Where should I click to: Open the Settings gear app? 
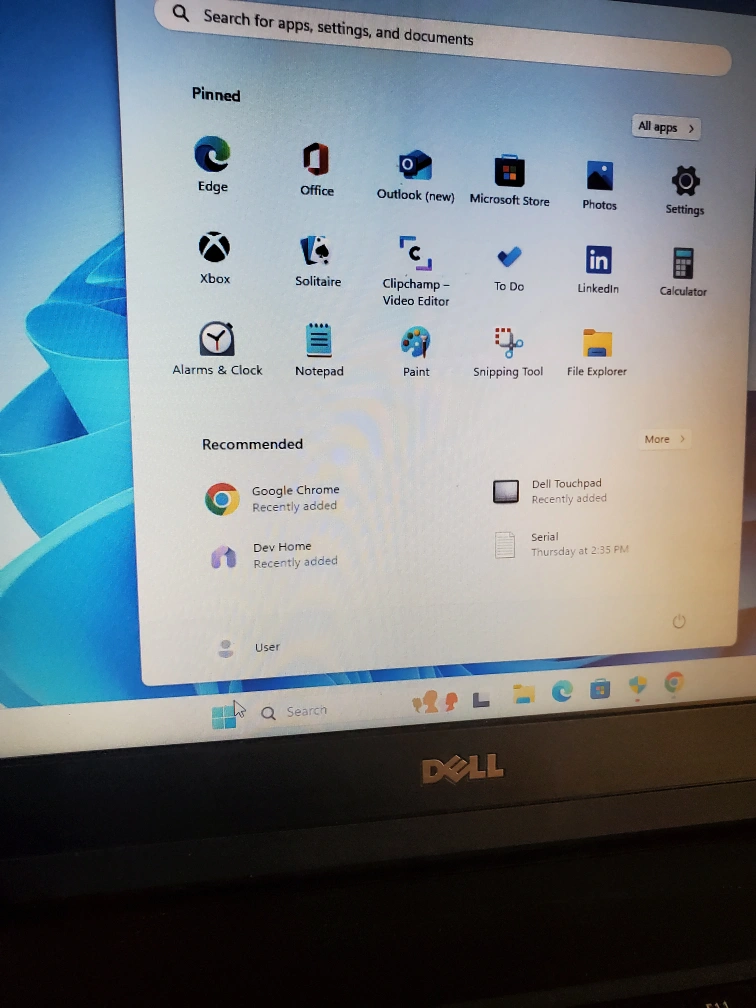(685, 184)
